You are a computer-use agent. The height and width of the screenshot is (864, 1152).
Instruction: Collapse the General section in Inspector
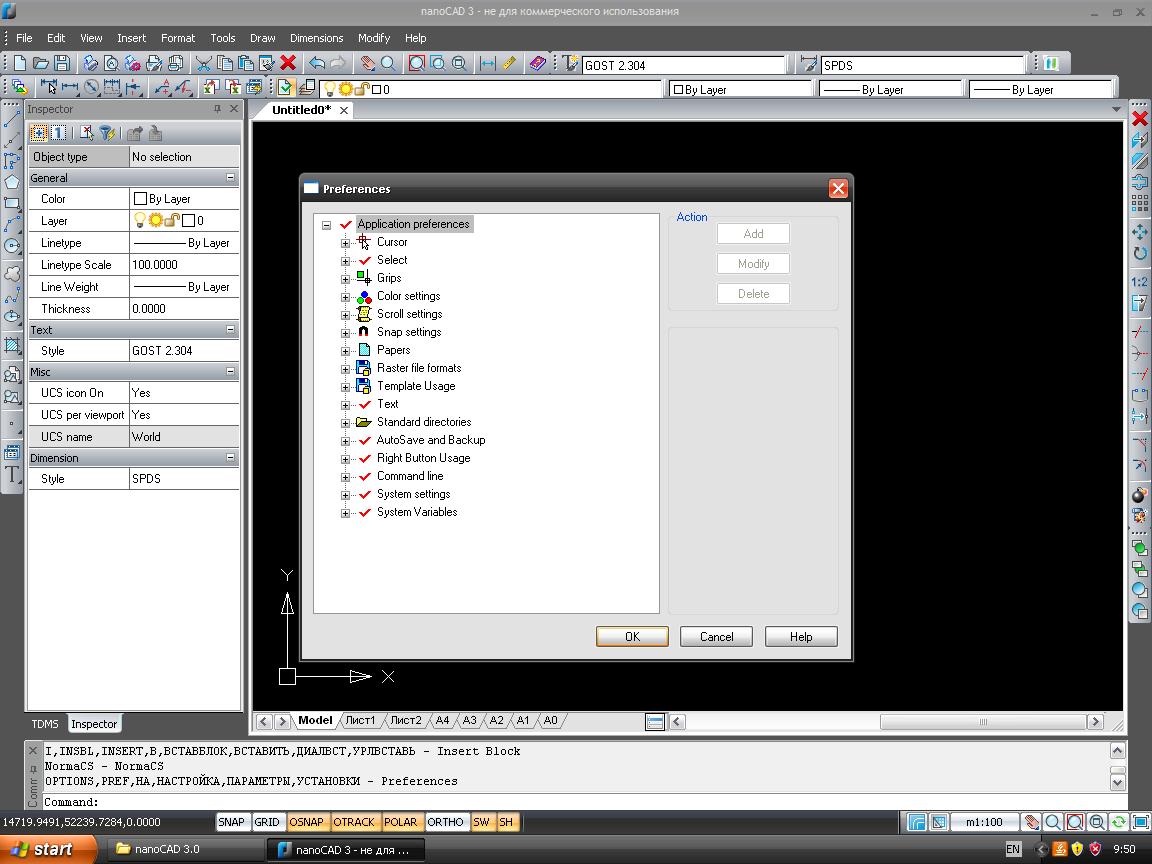click(x=231, y=178)
